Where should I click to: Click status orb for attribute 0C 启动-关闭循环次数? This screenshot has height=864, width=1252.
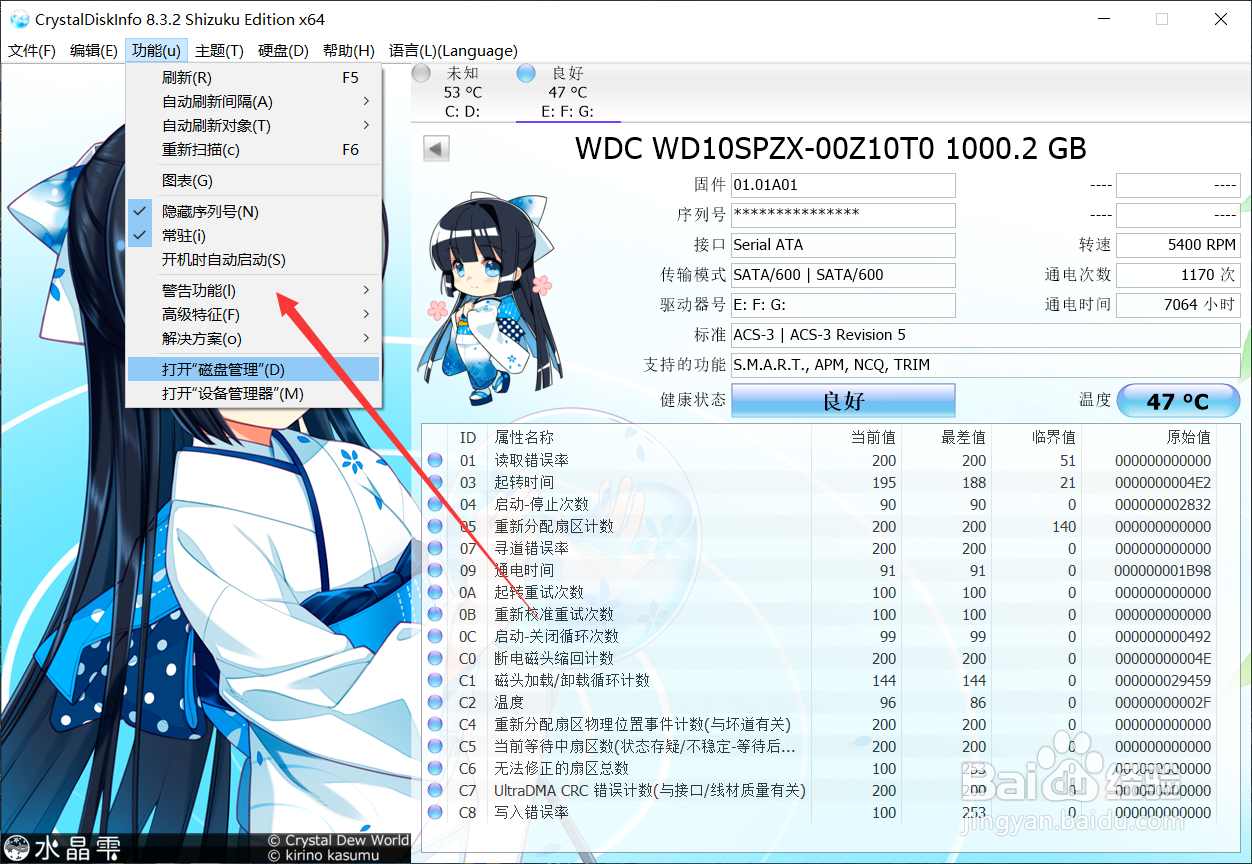(435, 637)
